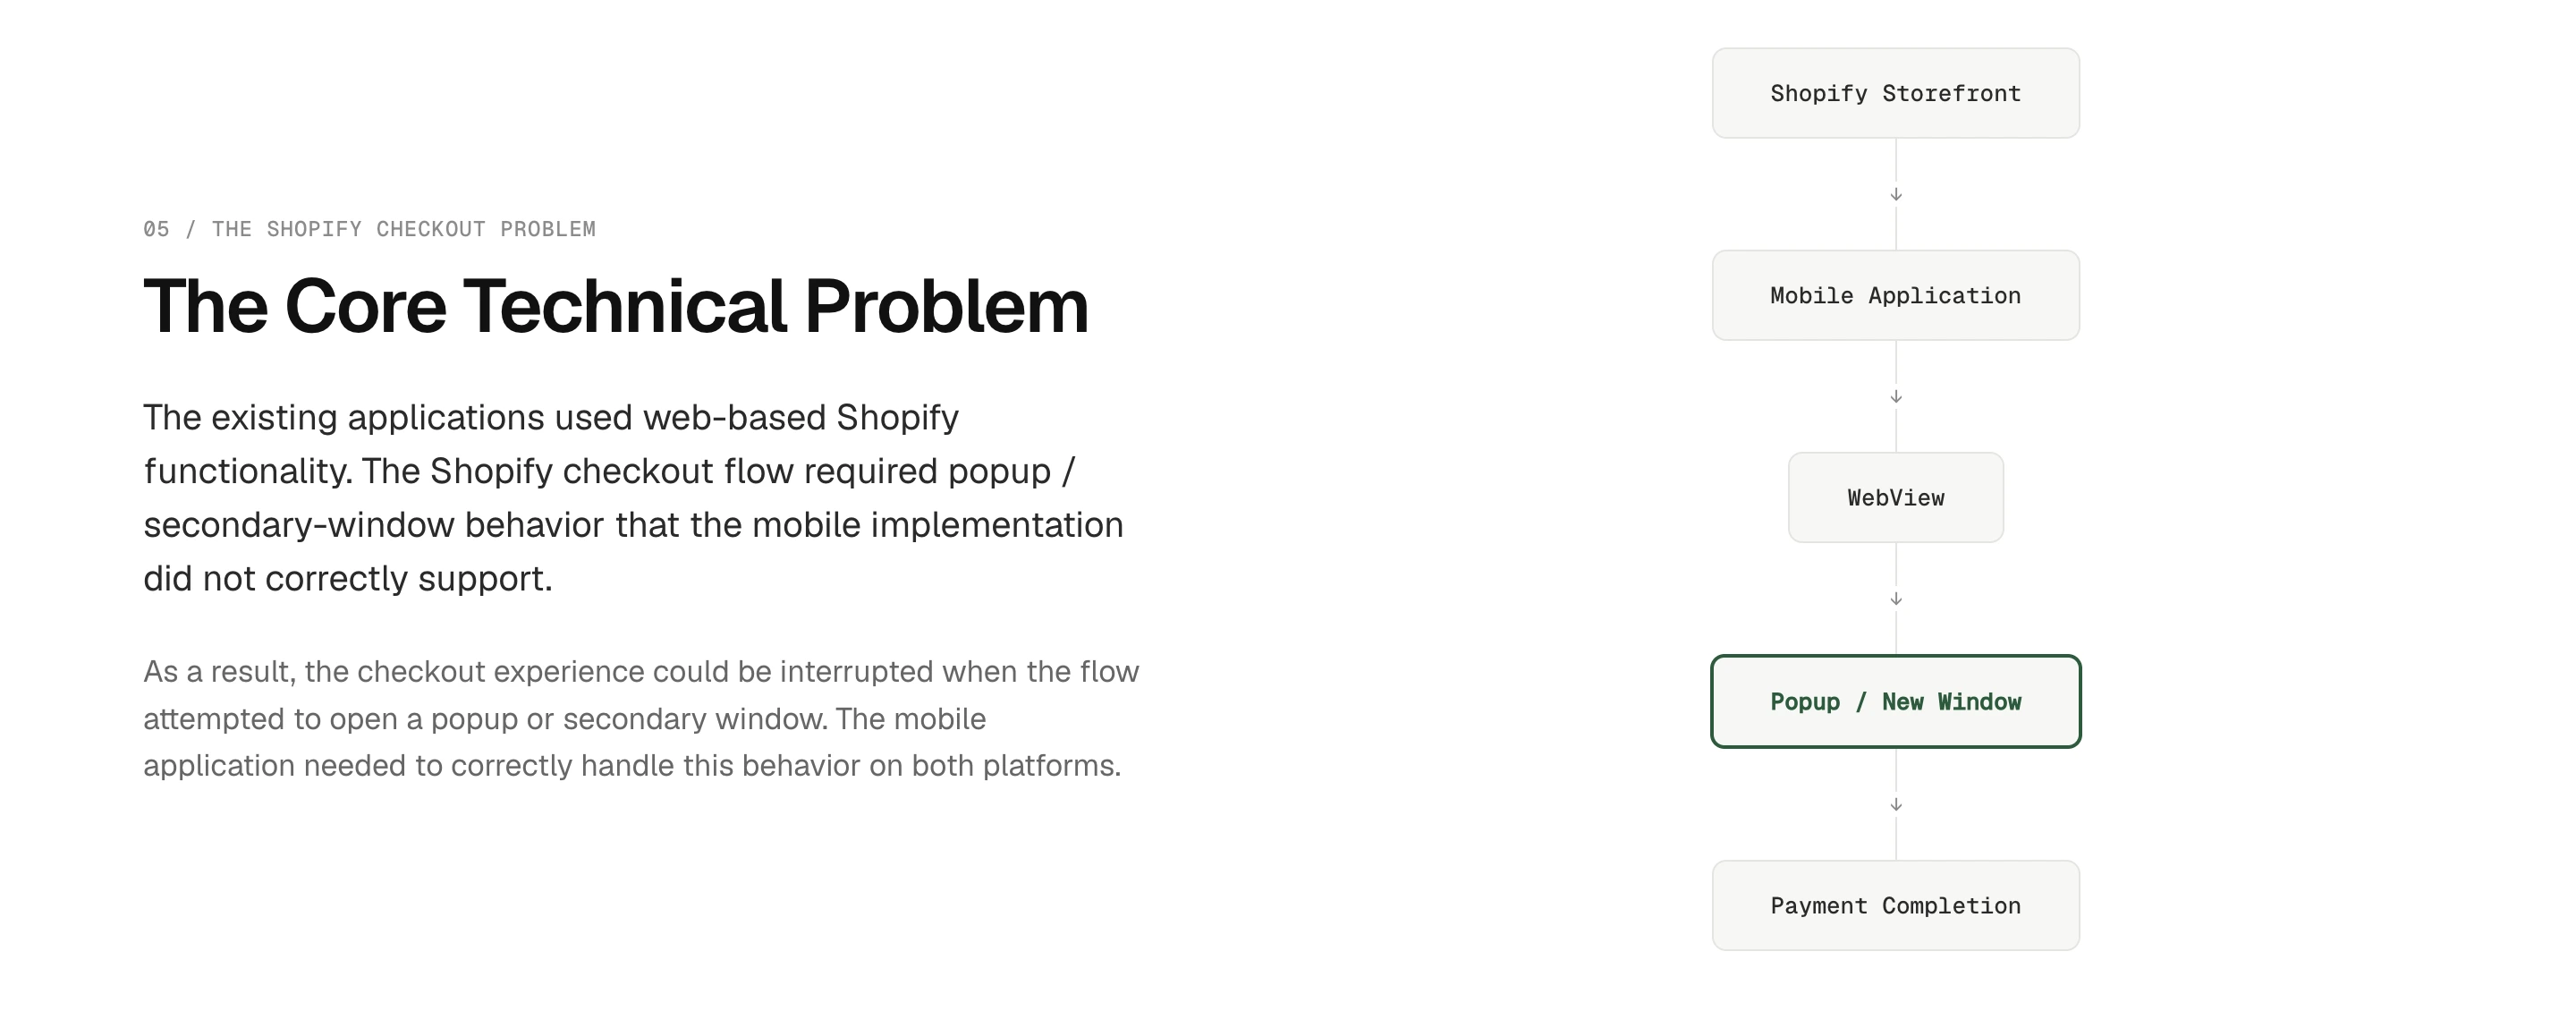
Task: Click the phrase did not correctly support
Action: (347, 579)
